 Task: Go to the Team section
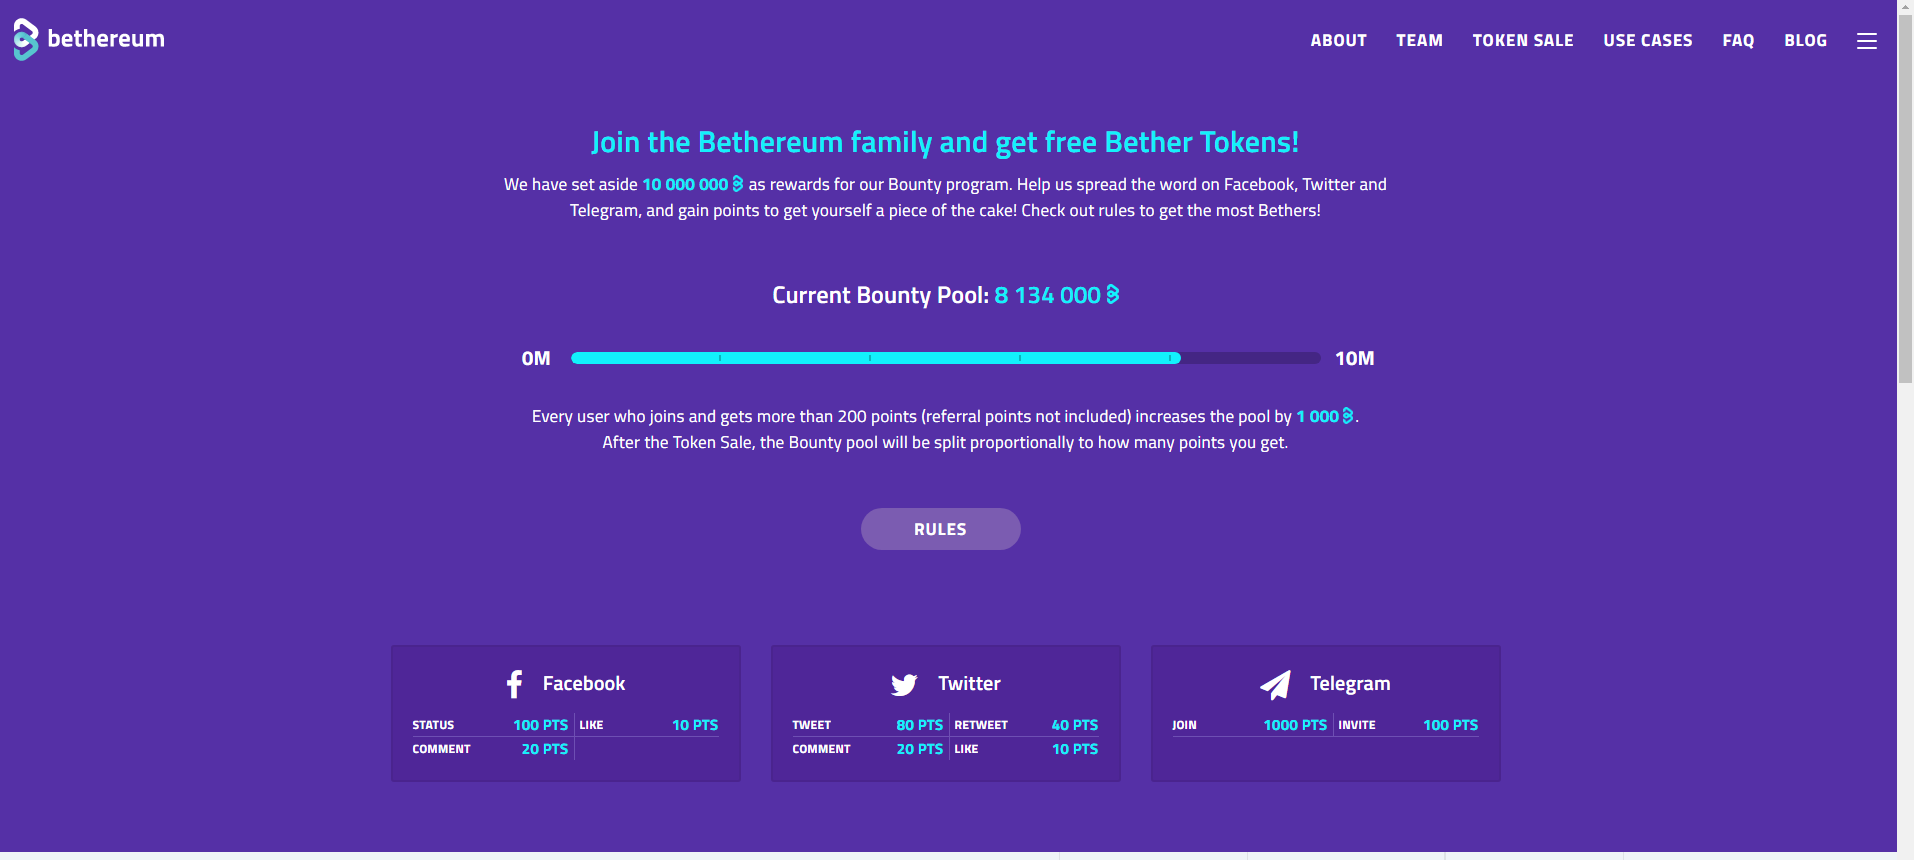coord(1419,41)
